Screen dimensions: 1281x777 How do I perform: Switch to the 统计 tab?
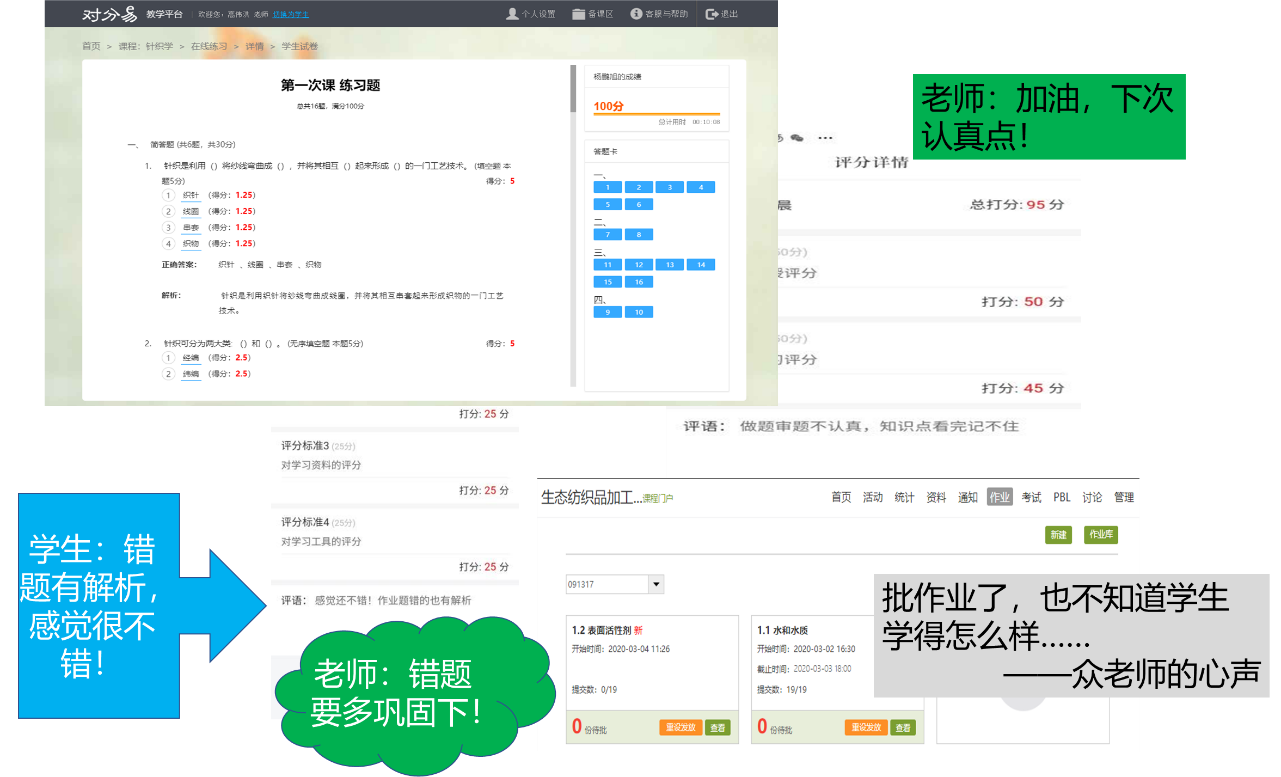coord(904,497)
